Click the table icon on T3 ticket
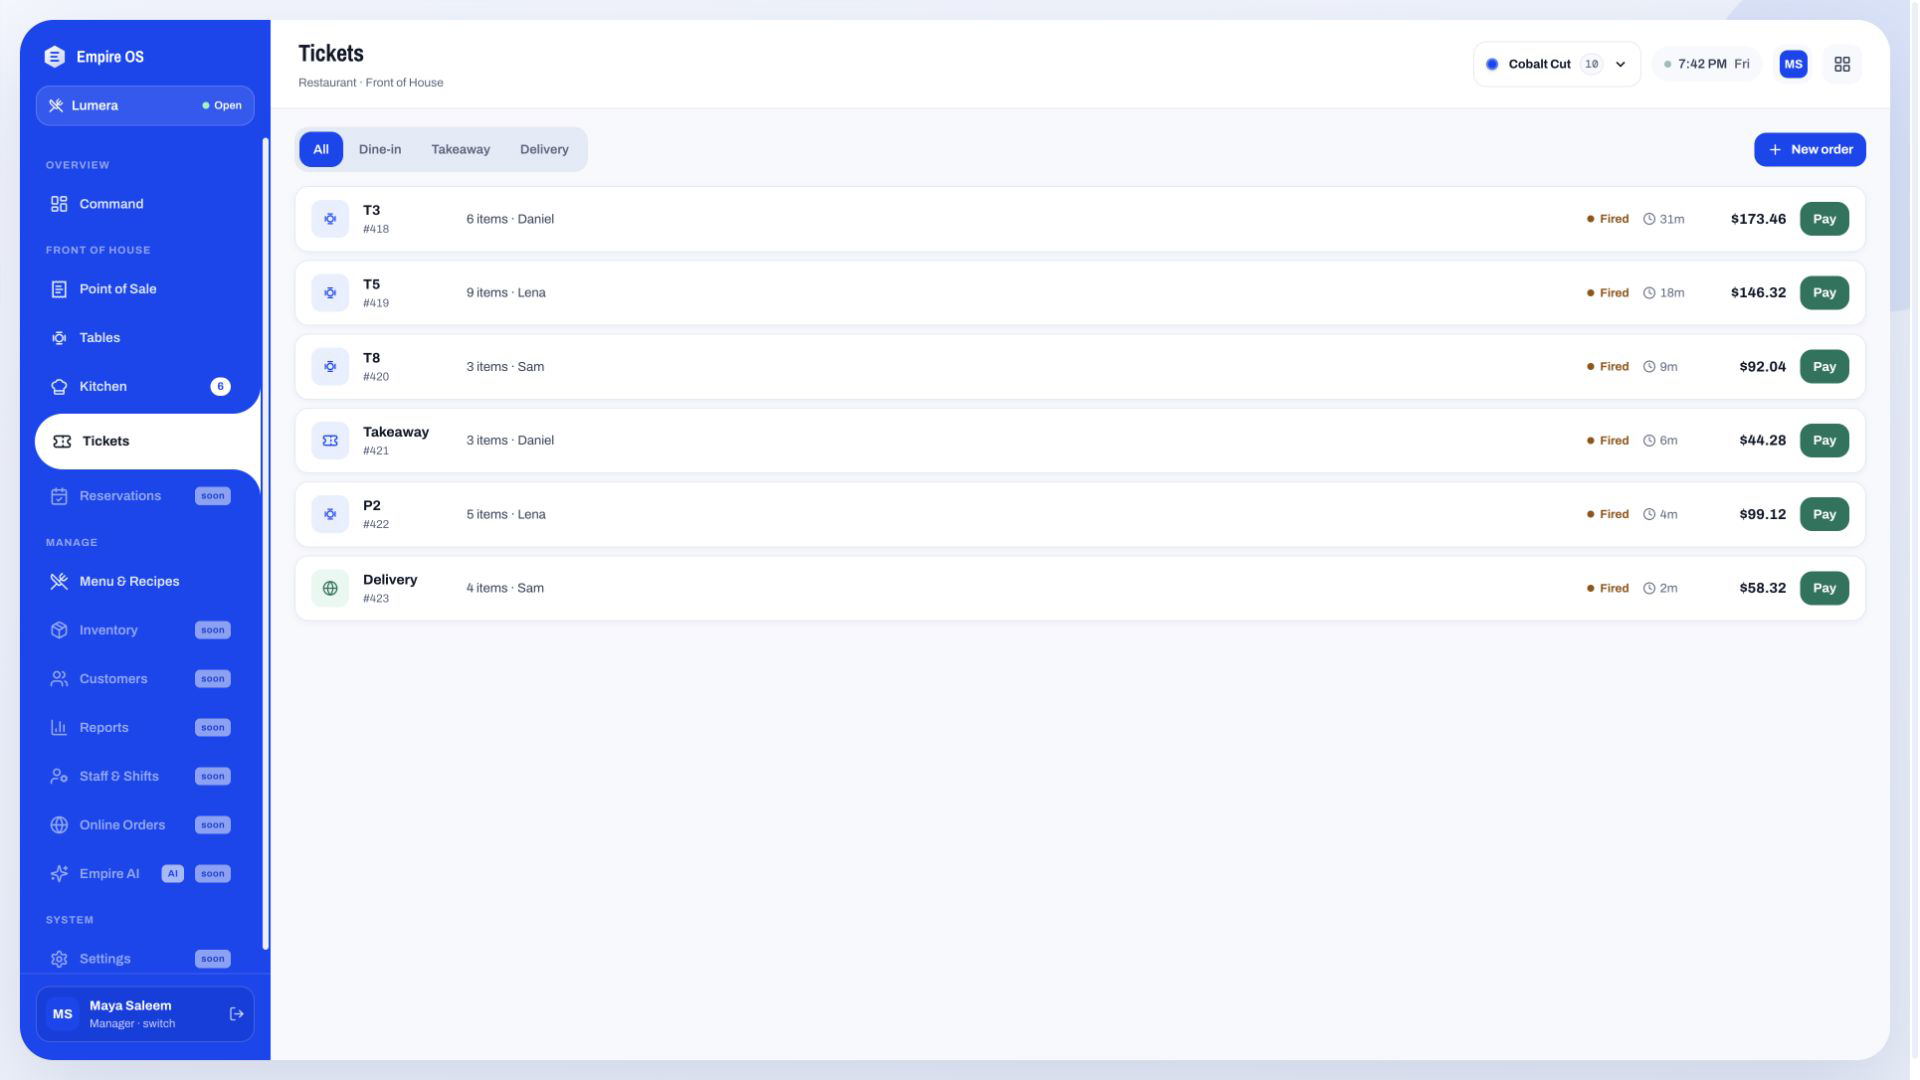The height and width of the screenshot is (1080, 1920). click(330, 219)
